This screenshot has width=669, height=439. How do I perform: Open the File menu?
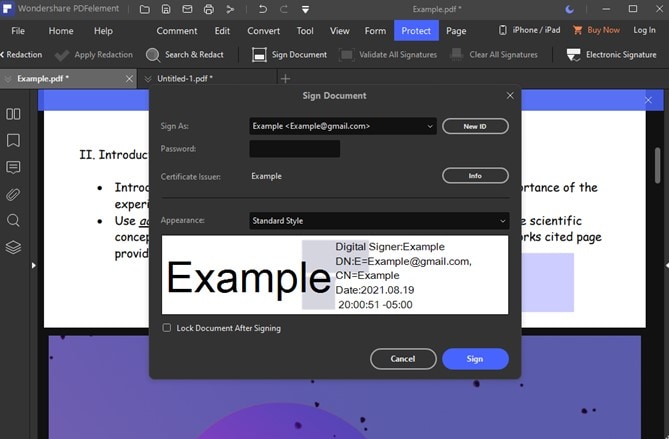pyautogui.click(x=18, y=31)
